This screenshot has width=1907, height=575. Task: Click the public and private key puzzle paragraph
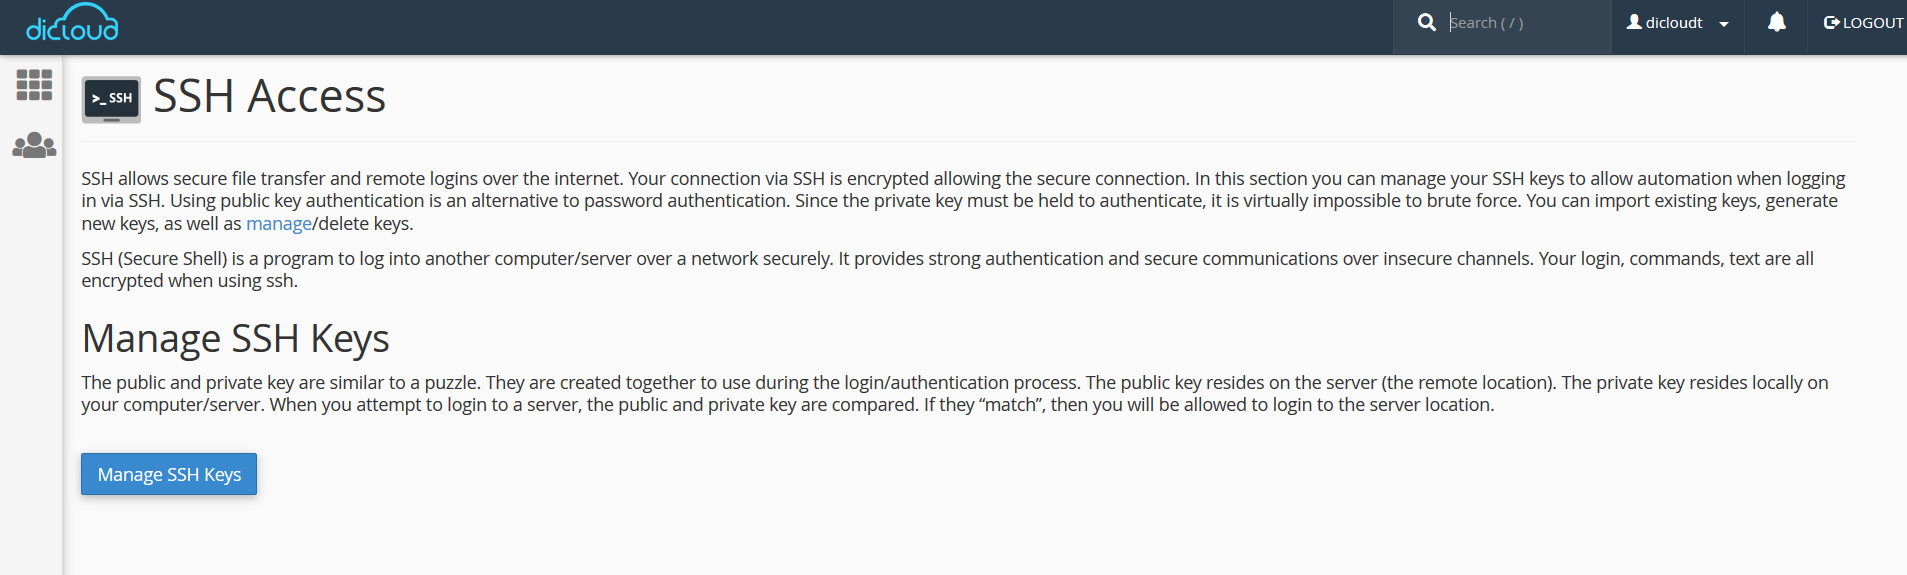coord(955,394)
